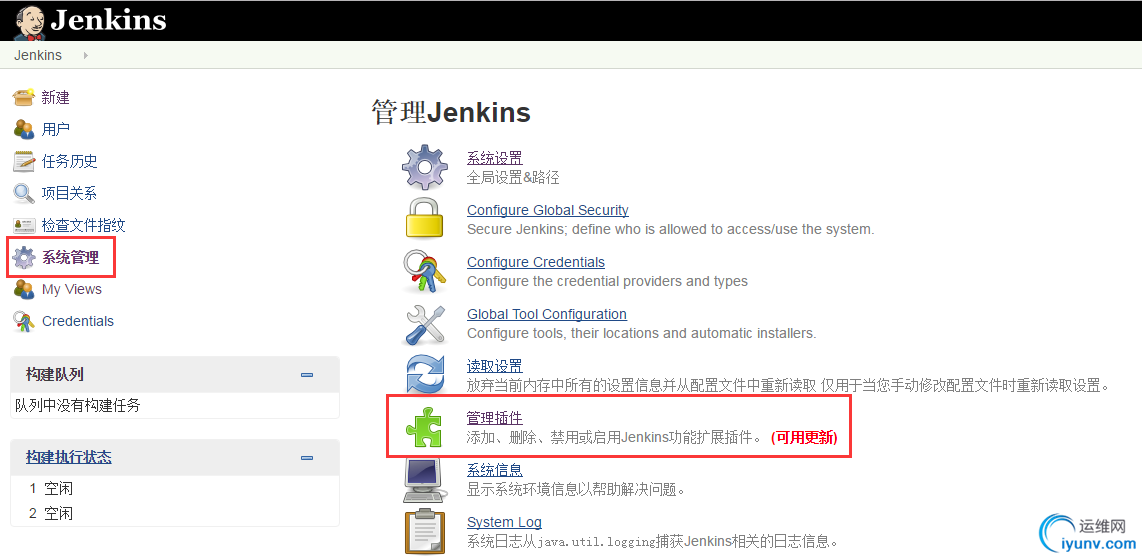
Task: Click the 队列中没有构建任务 text
Action: [77, 406]
